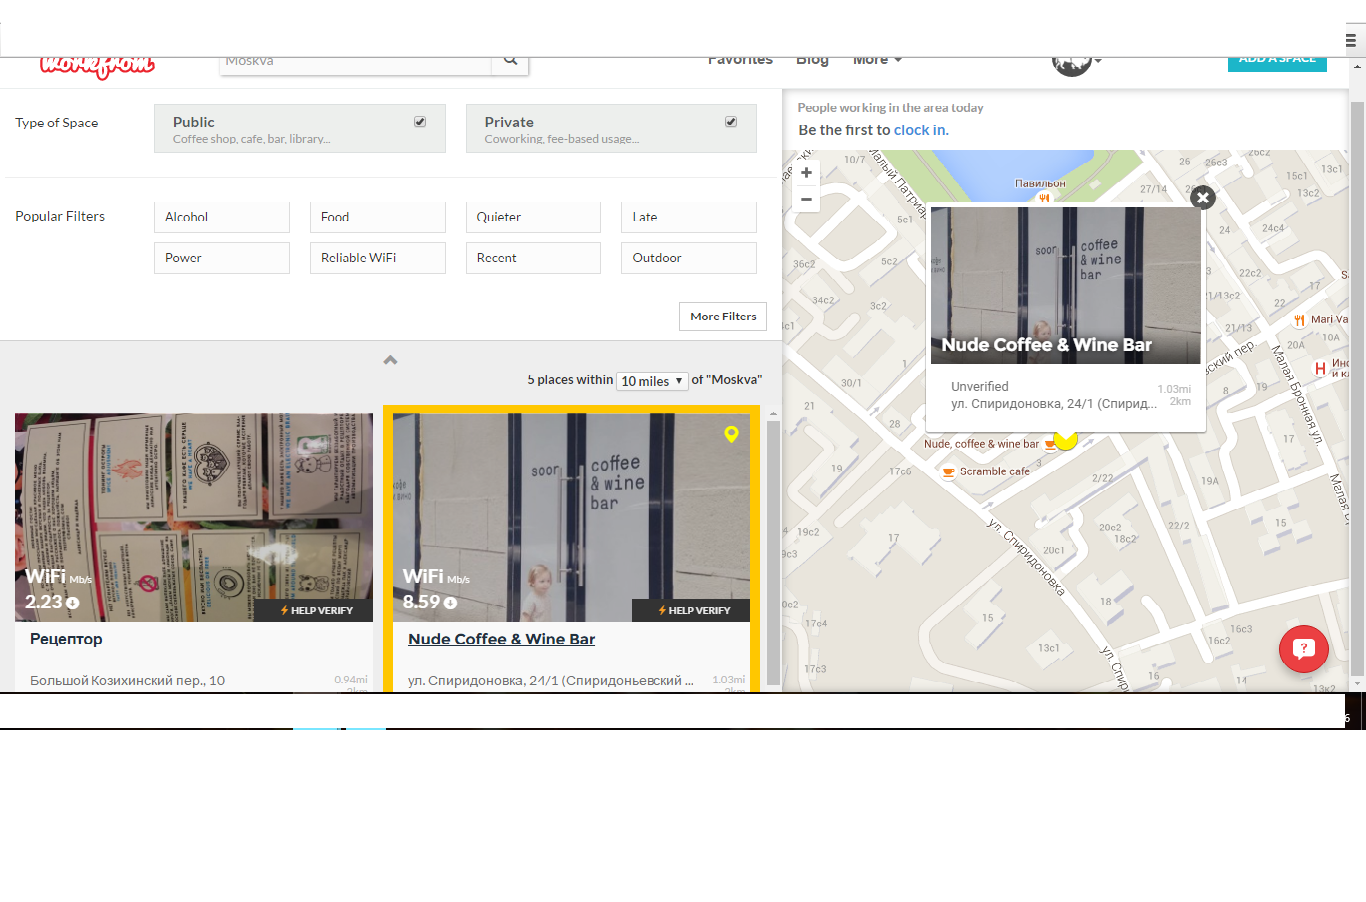Screen dimensions: 1366x902
Task: Open the Blog page
Action: tap(812, 61)
